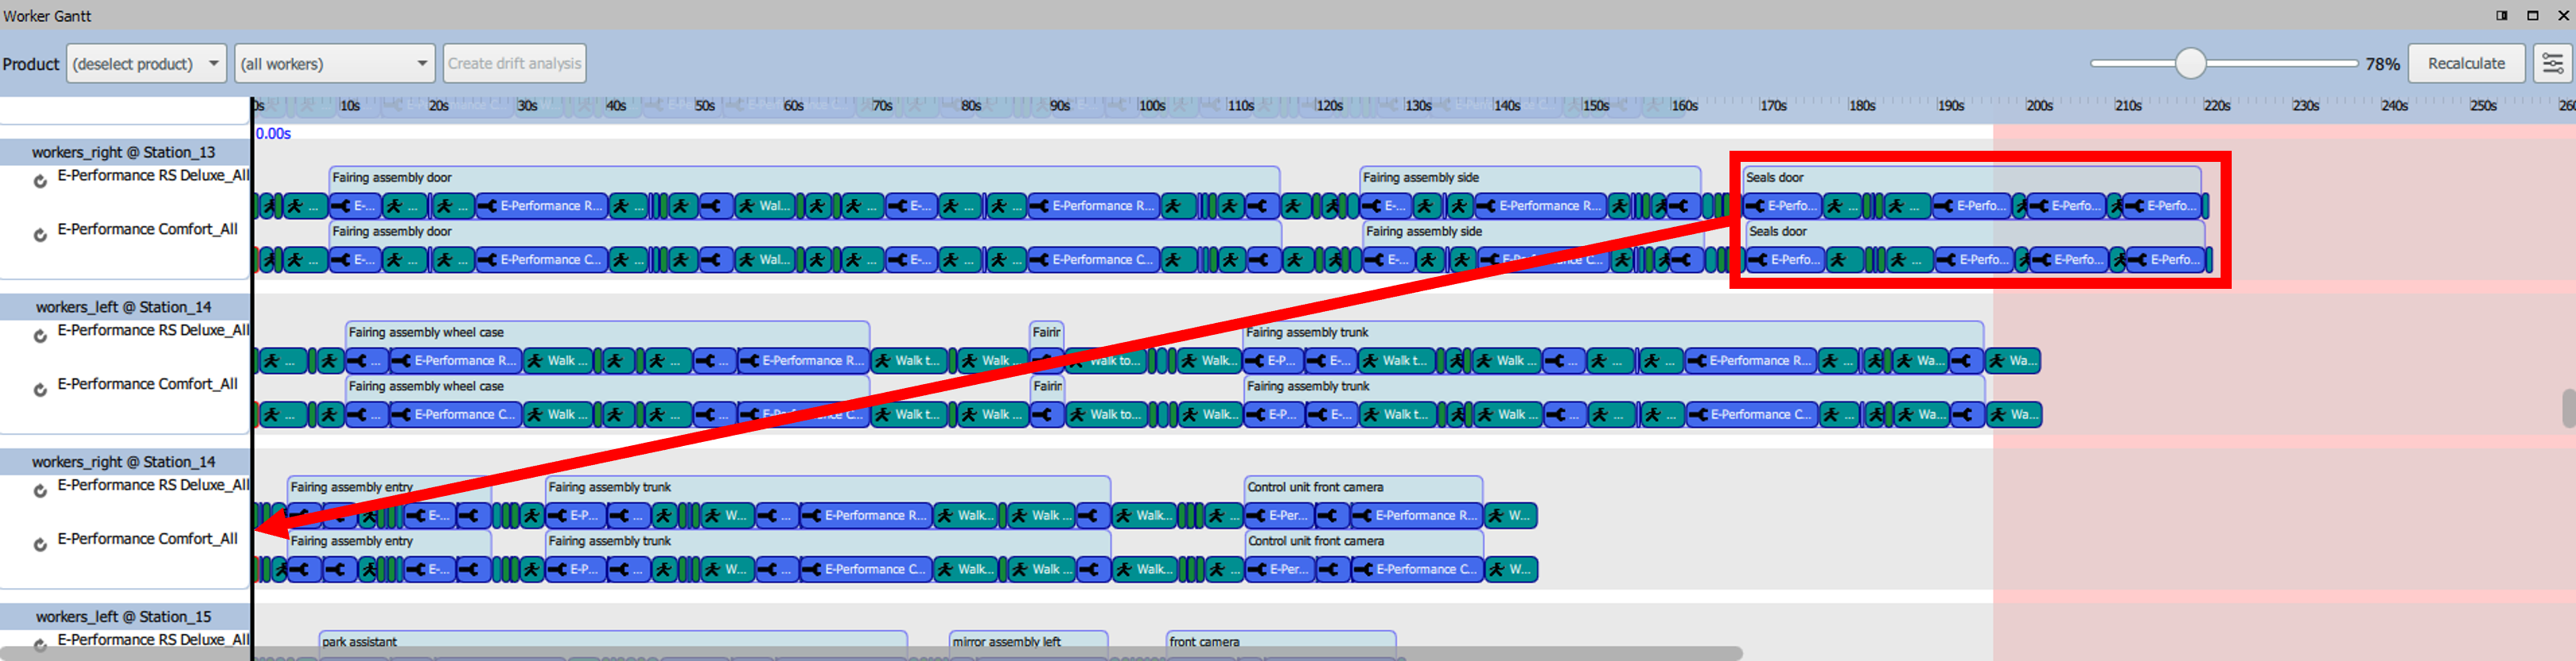Click refresh icon for workers_right Station_14 Comfort_All
This screenshot has width=2576, height=661.
[x=40, y=545]
